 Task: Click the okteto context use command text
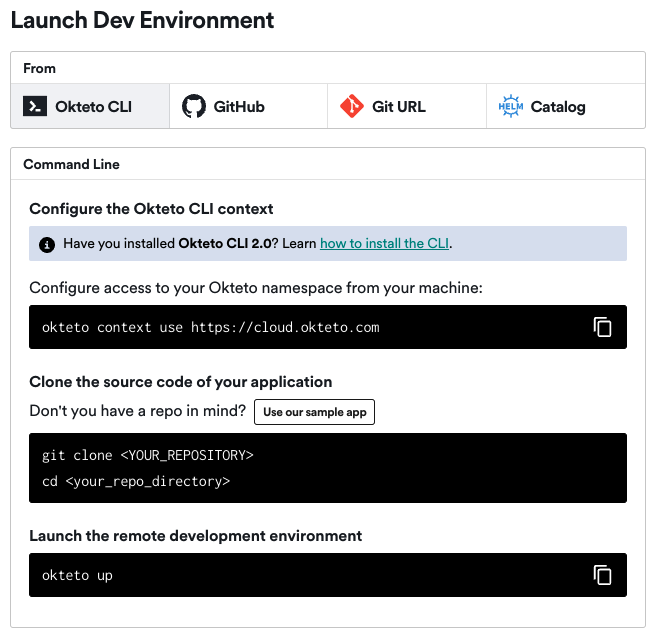tap(210, 327)
